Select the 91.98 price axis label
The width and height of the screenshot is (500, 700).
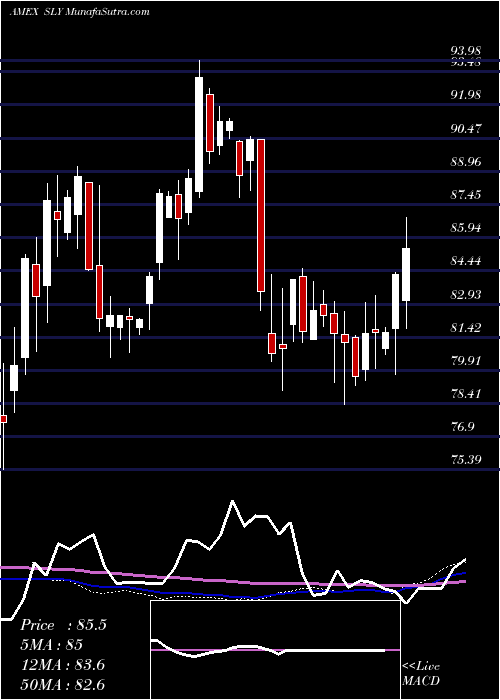click(x=466, y=95)
